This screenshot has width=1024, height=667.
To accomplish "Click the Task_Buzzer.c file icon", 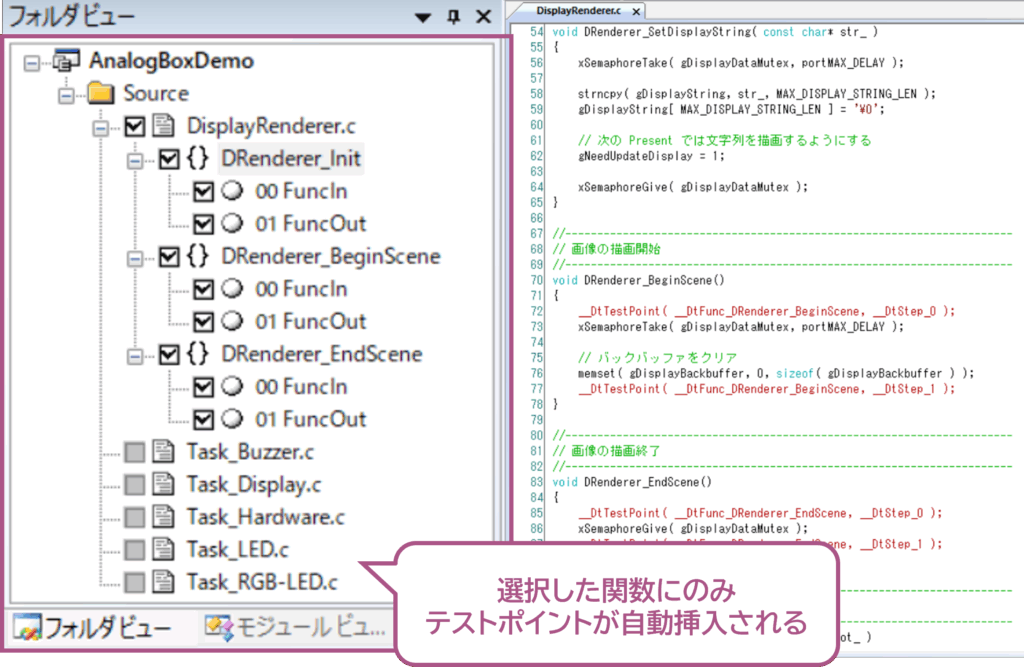I will tap(164, 452).
